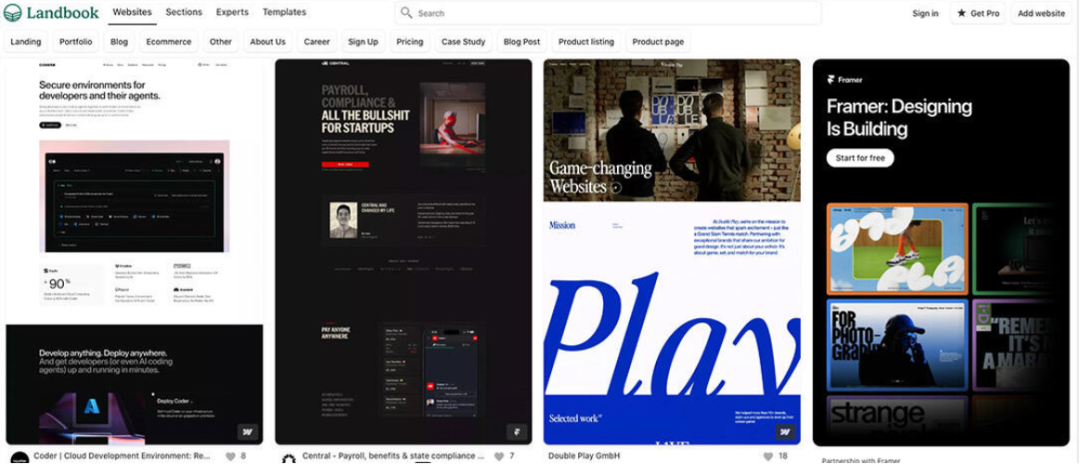Click the Sign in link
The width and height of the screenshot is (1080, 464).
click(925, 13)
